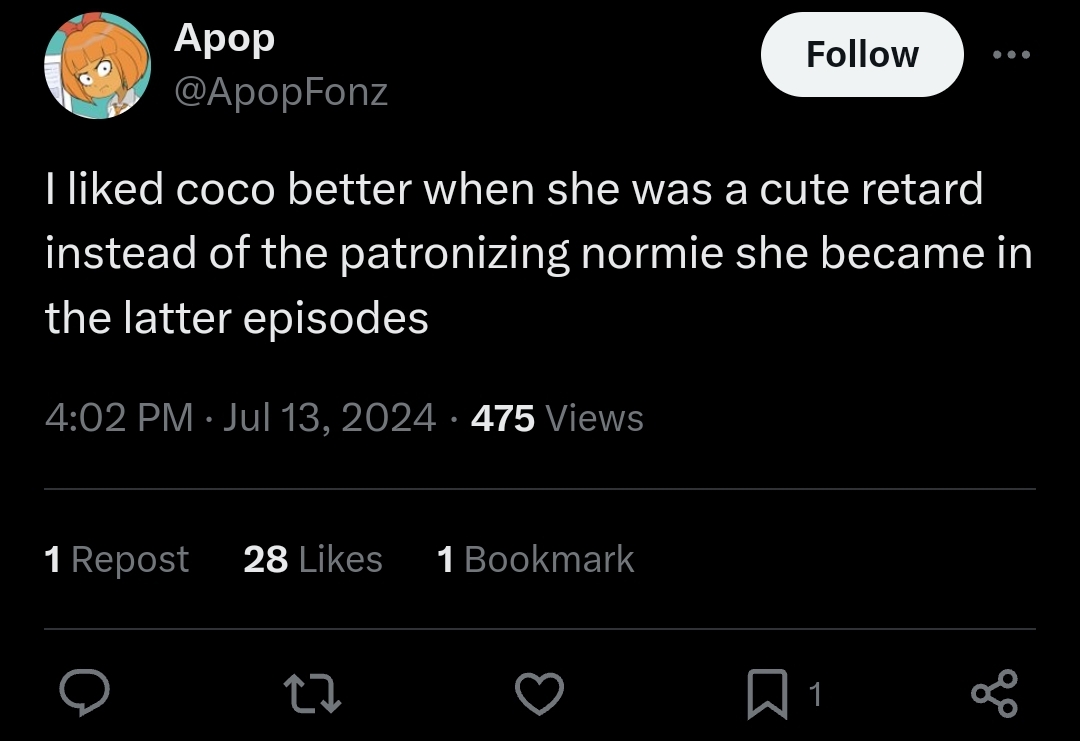This screenshot has height=741, width=1080.
Task: Click the word "patronizing" in the tweet
Action: tap(455, 254)
